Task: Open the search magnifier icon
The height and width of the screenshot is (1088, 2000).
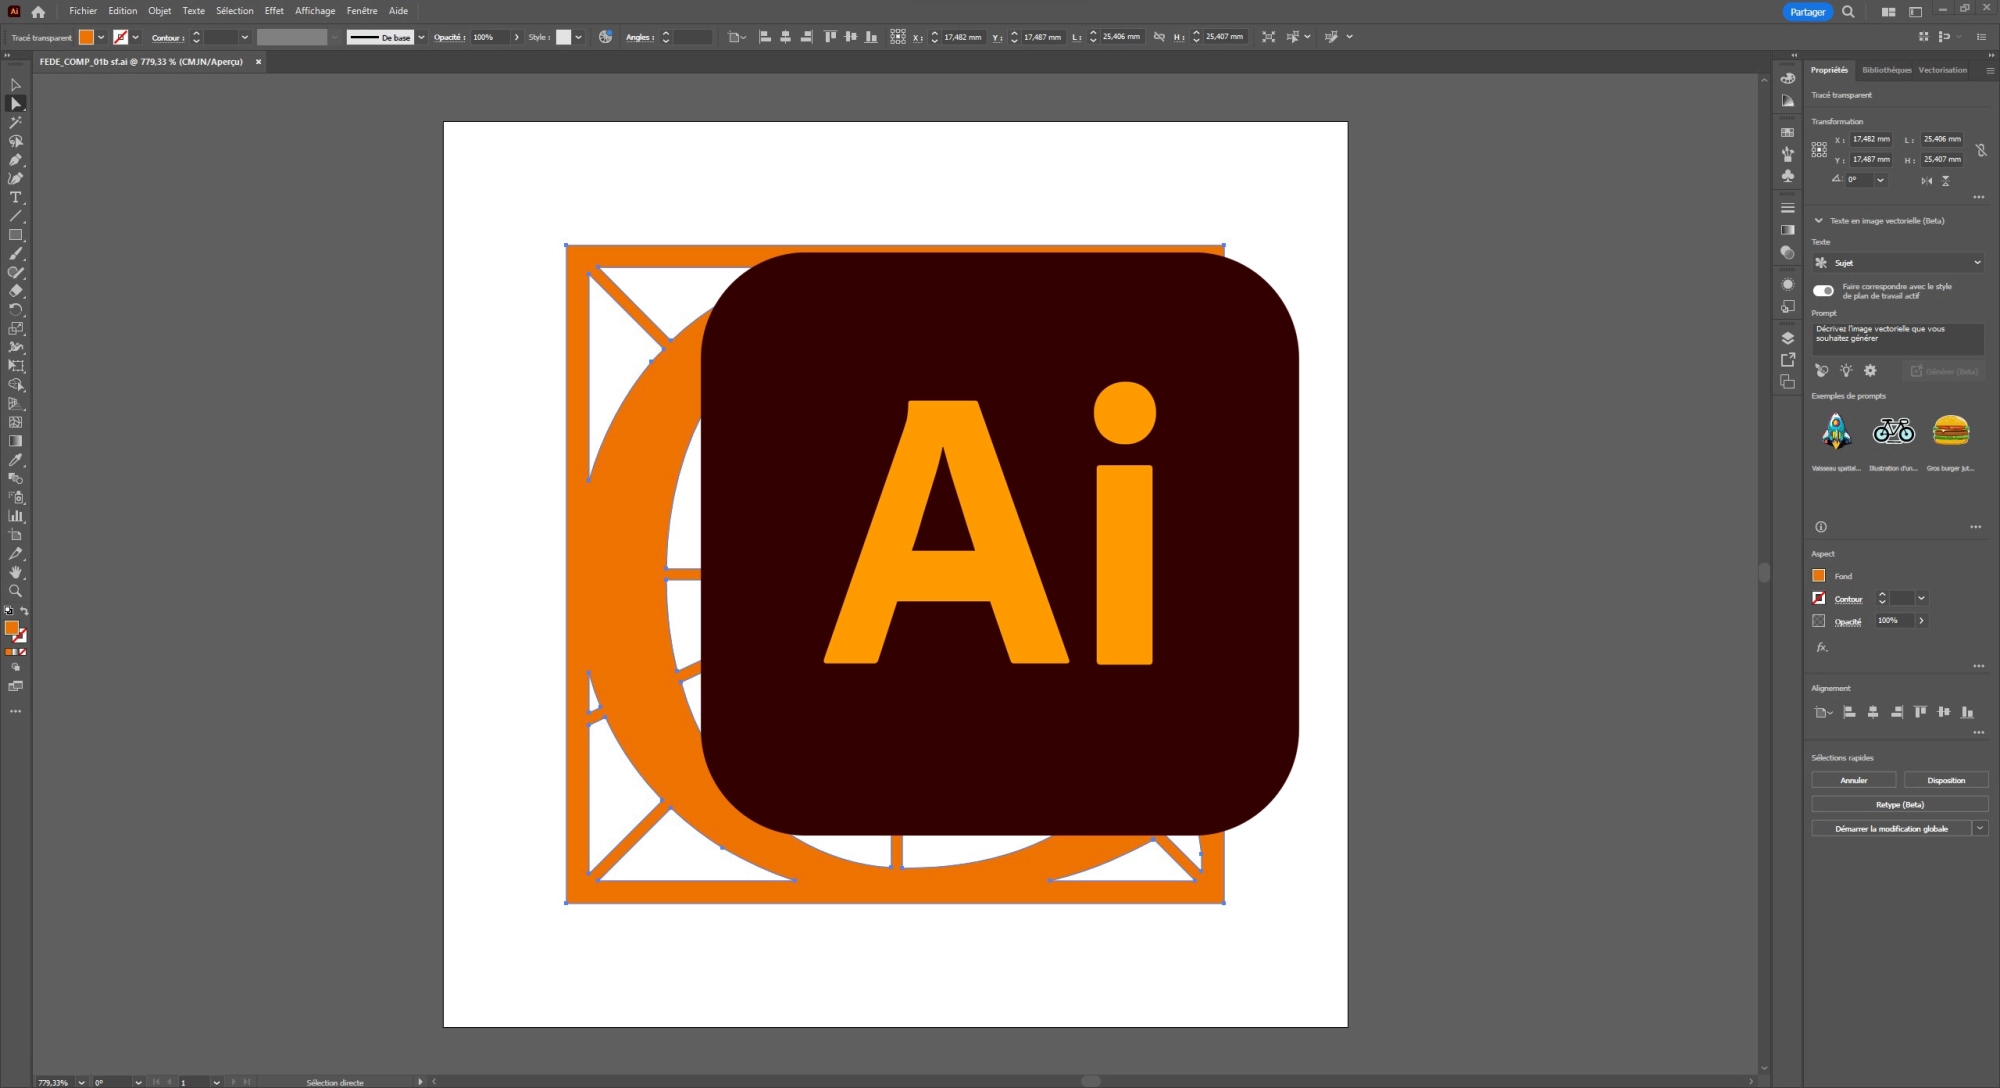Action: 1848,12
